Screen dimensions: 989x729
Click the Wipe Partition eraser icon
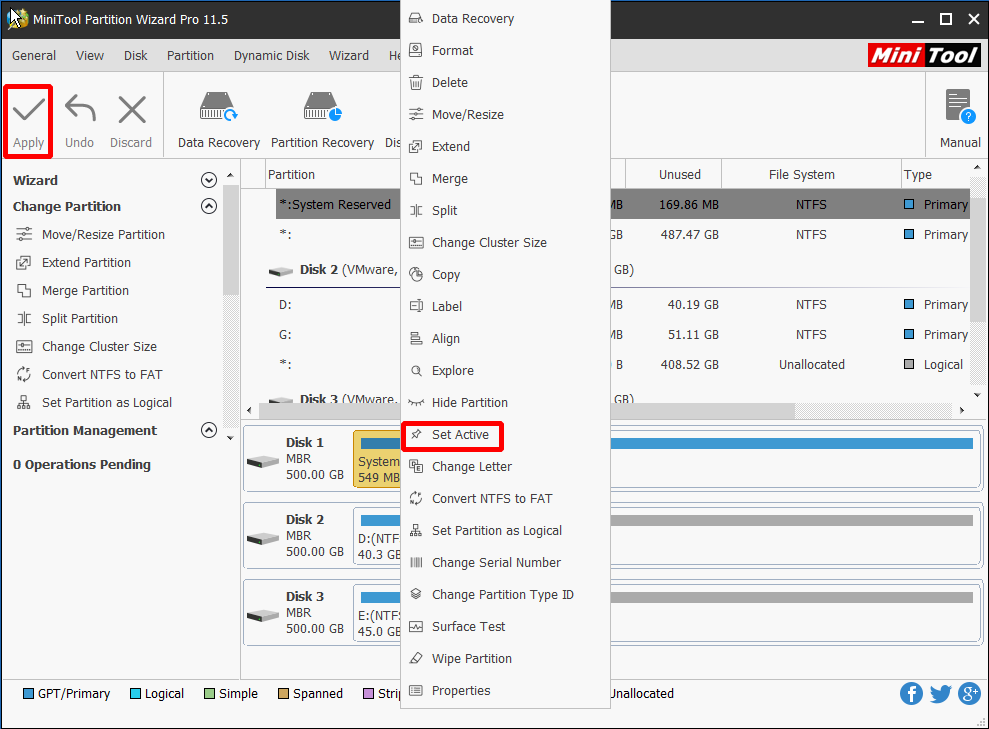(416, 658)
